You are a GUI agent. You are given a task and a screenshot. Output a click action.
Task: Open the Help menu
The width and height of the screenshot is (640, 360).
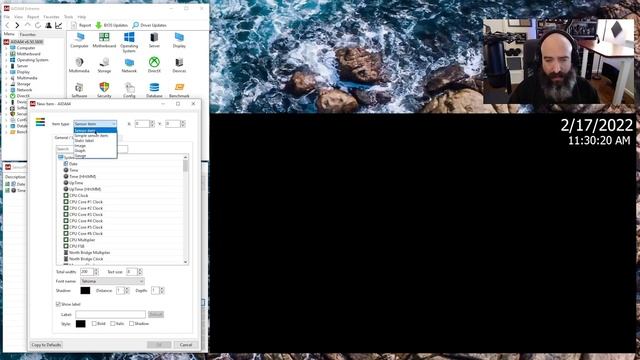82,17
